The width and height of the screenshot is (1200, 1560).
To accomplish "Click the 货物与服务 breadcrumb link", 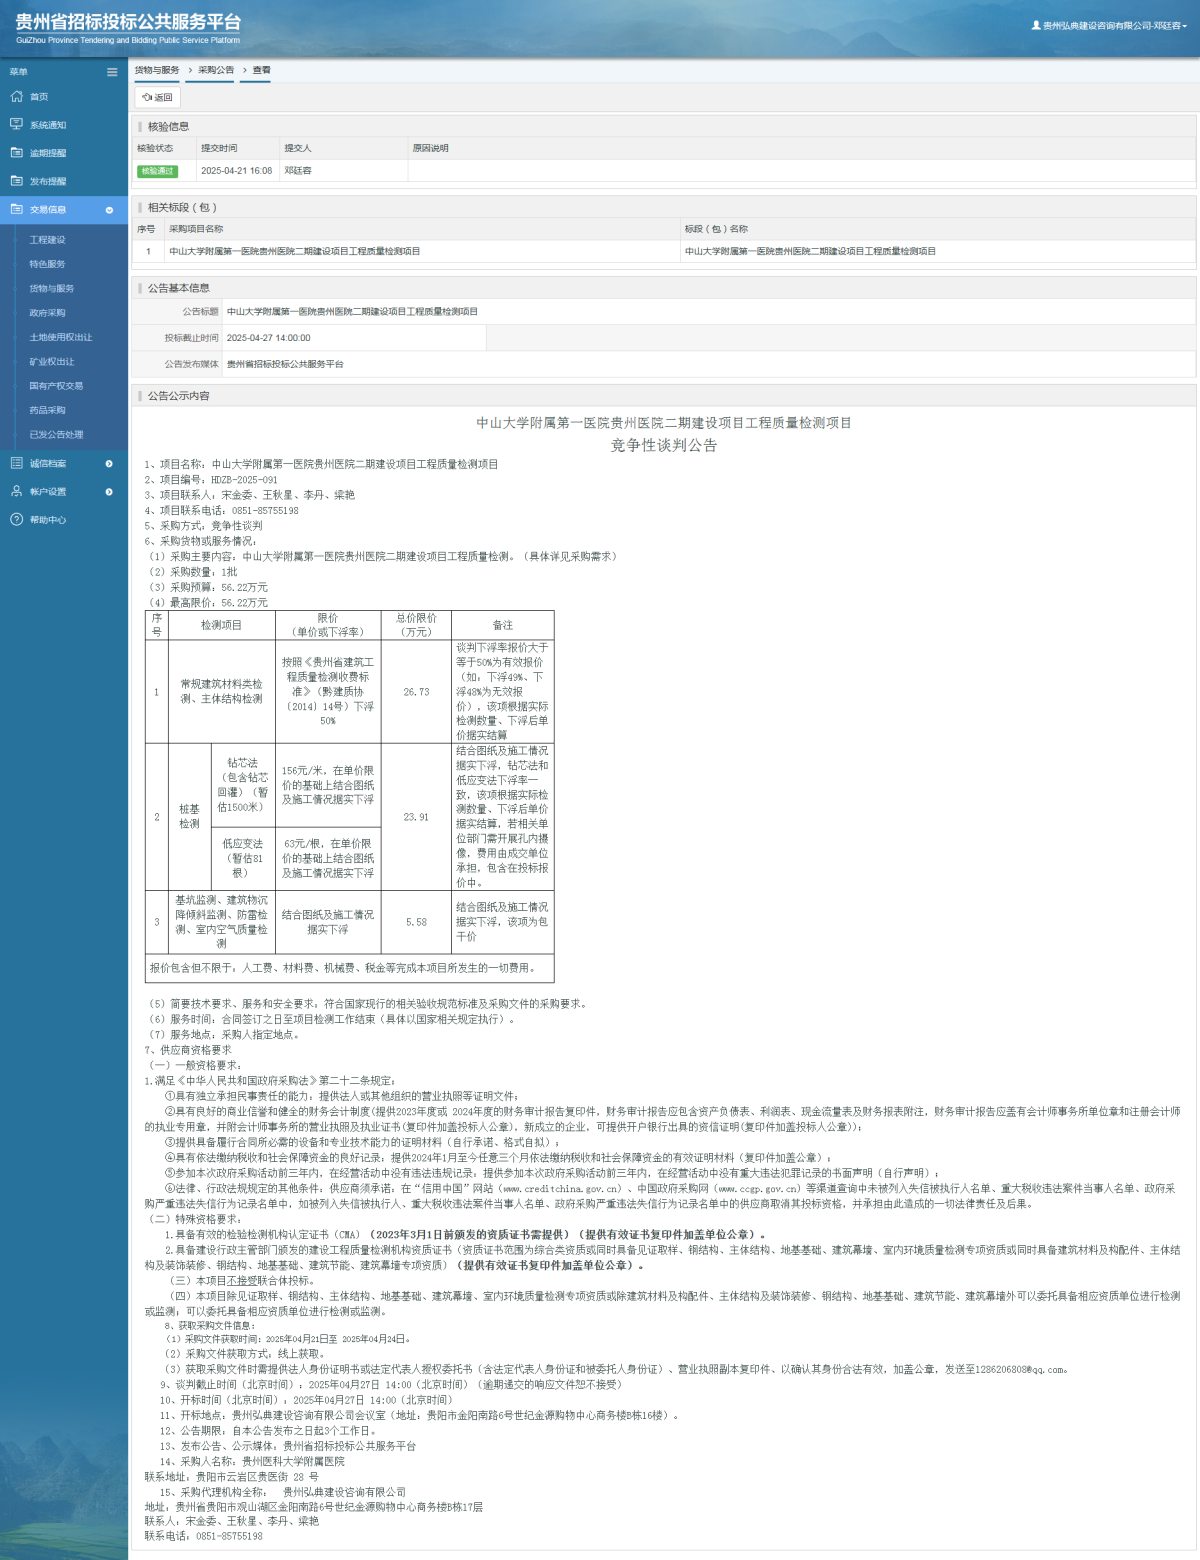I will click(x=157, y=70).
